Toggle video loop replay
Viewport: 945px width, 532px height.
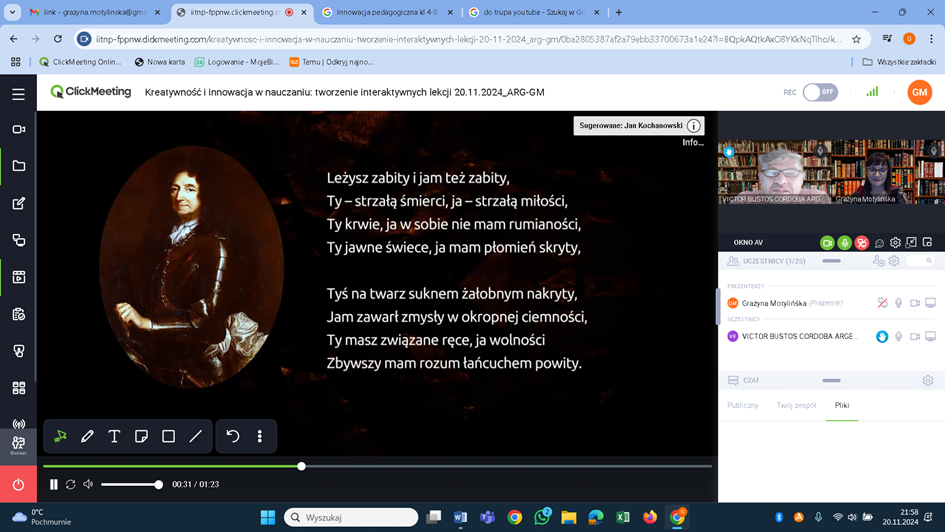pos(71,484)
